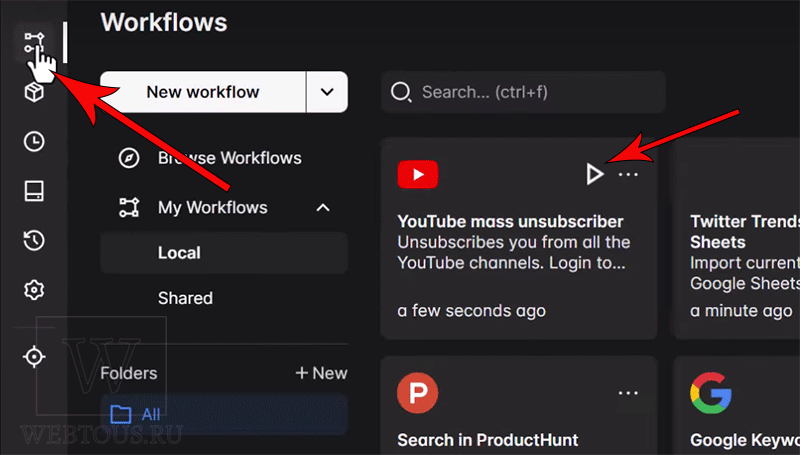Run the YouTube mass unsubscriber workflow
Screen dimensions: 800x455
point(594,174)
